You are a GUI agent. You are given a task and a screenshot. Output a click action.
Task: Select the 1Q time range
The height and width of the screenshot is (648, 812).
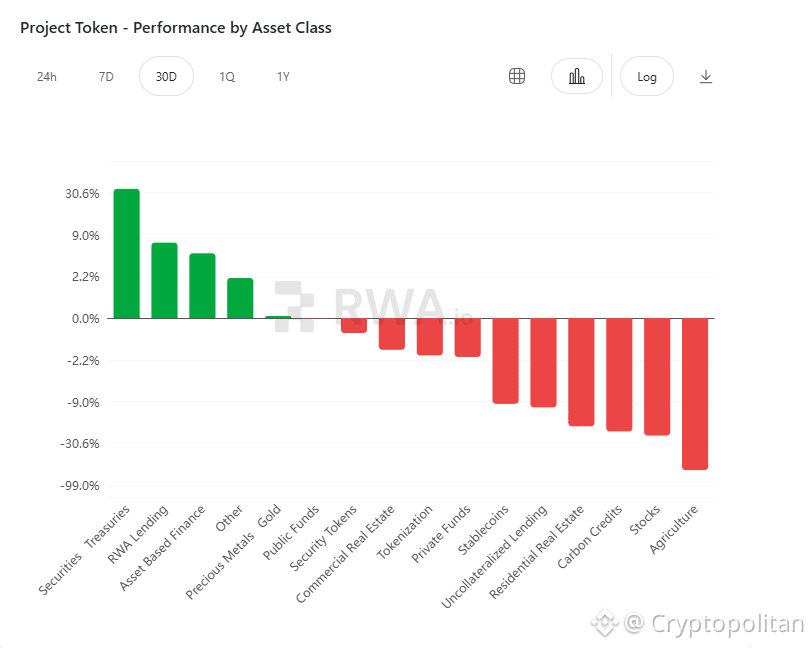[227, 75]
